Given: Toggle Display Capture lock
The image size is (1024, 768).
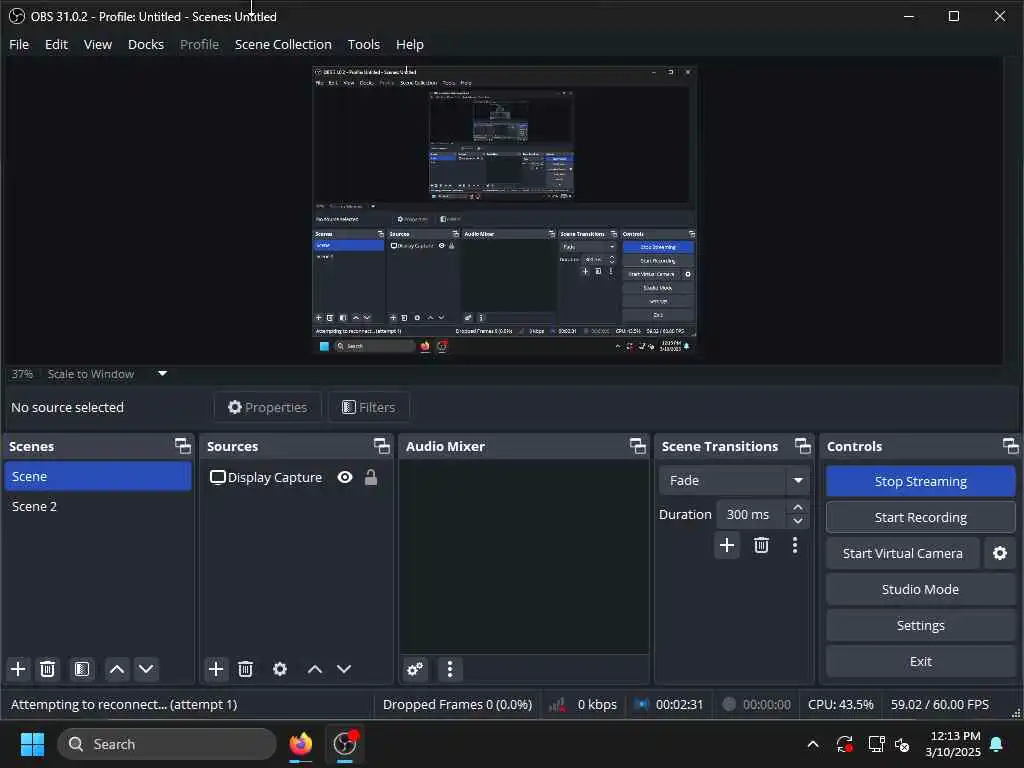Looking at the screenshot, I should pos(371,477).
